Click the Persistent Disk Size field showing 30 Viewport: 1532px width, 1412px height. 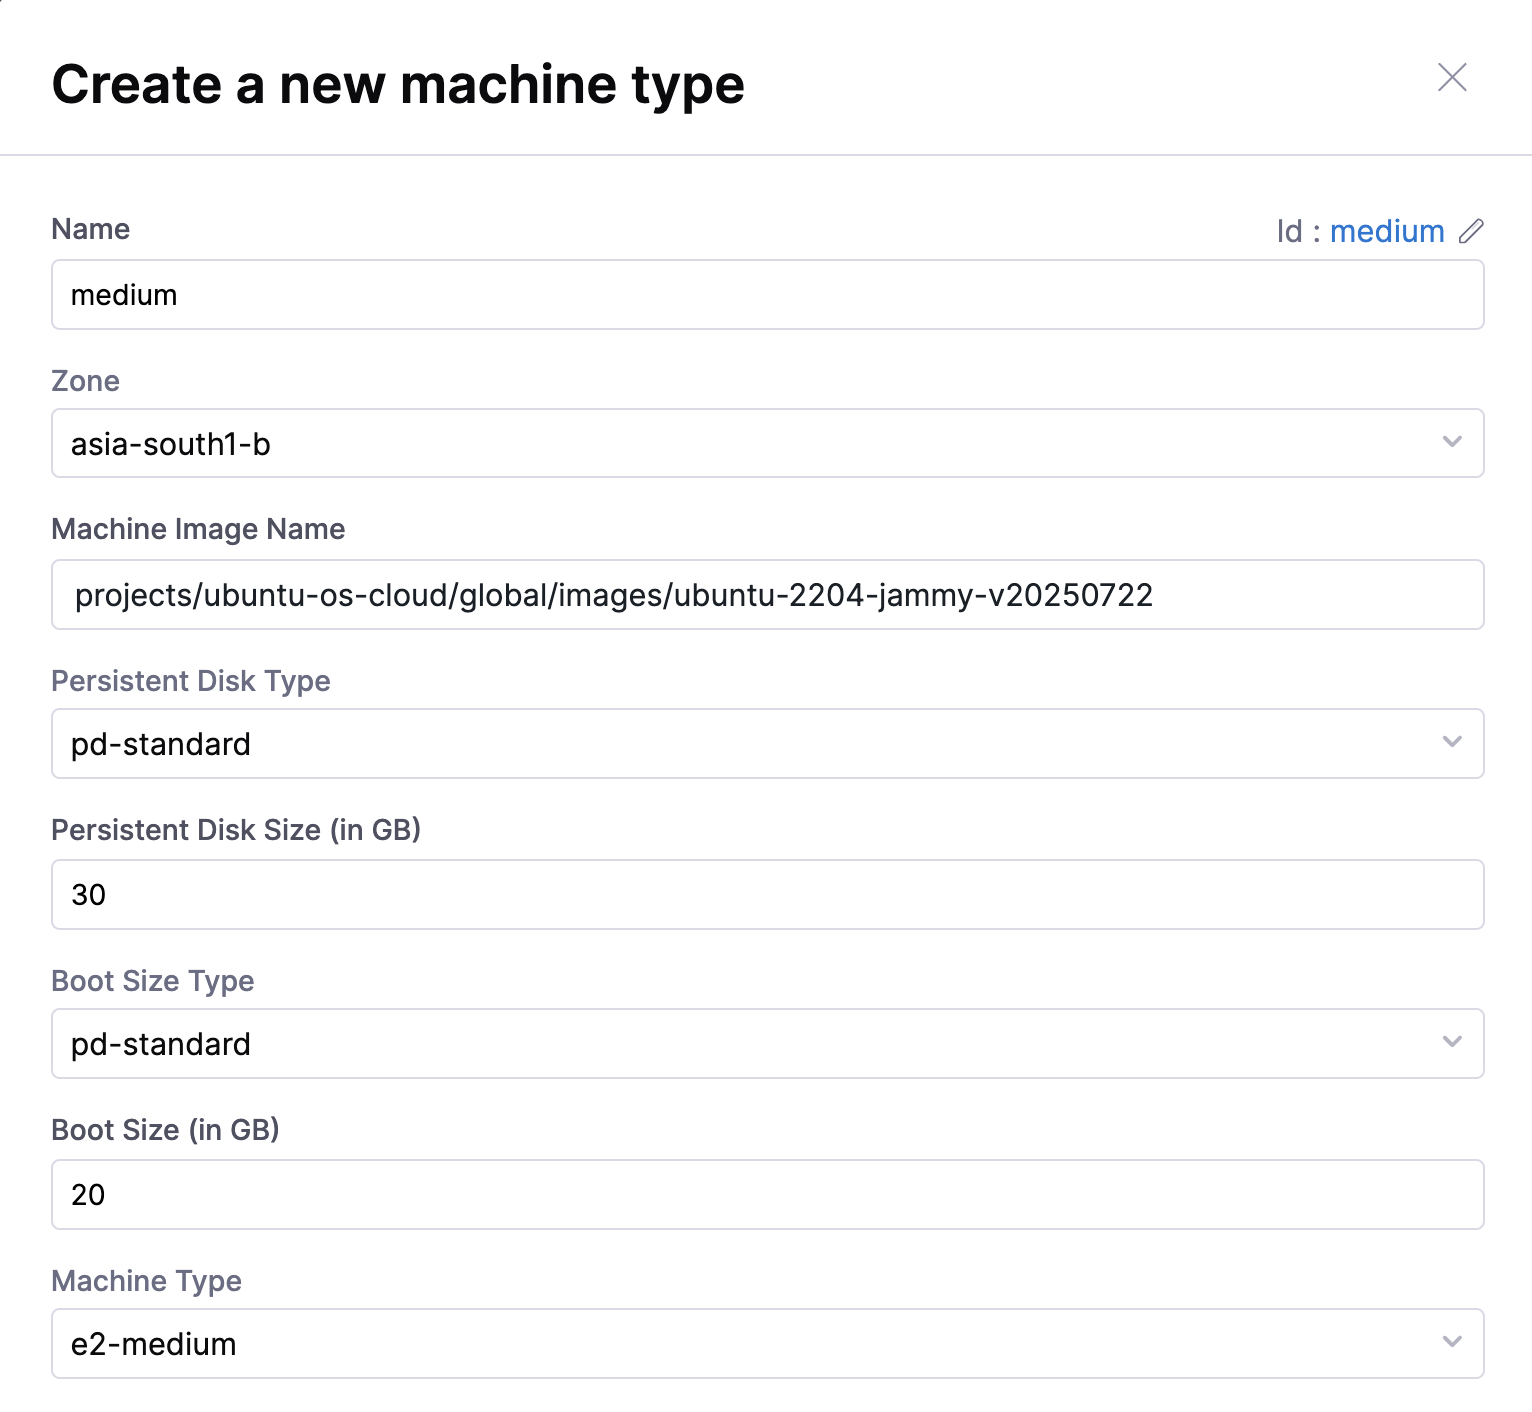point(766,895)
